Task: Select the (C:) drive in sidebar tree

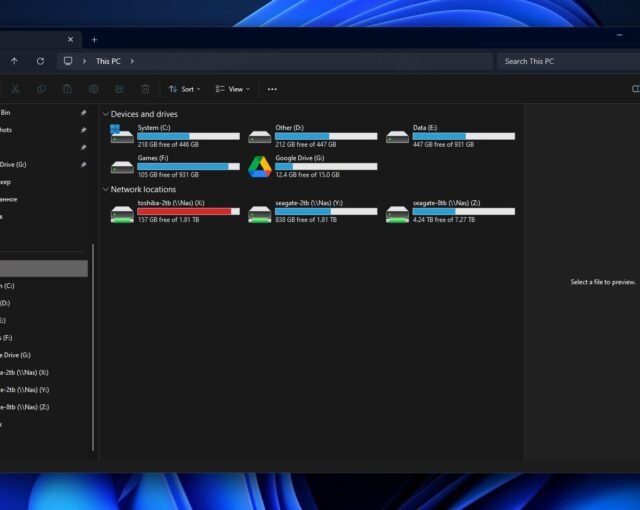Action: coord(44,286)
